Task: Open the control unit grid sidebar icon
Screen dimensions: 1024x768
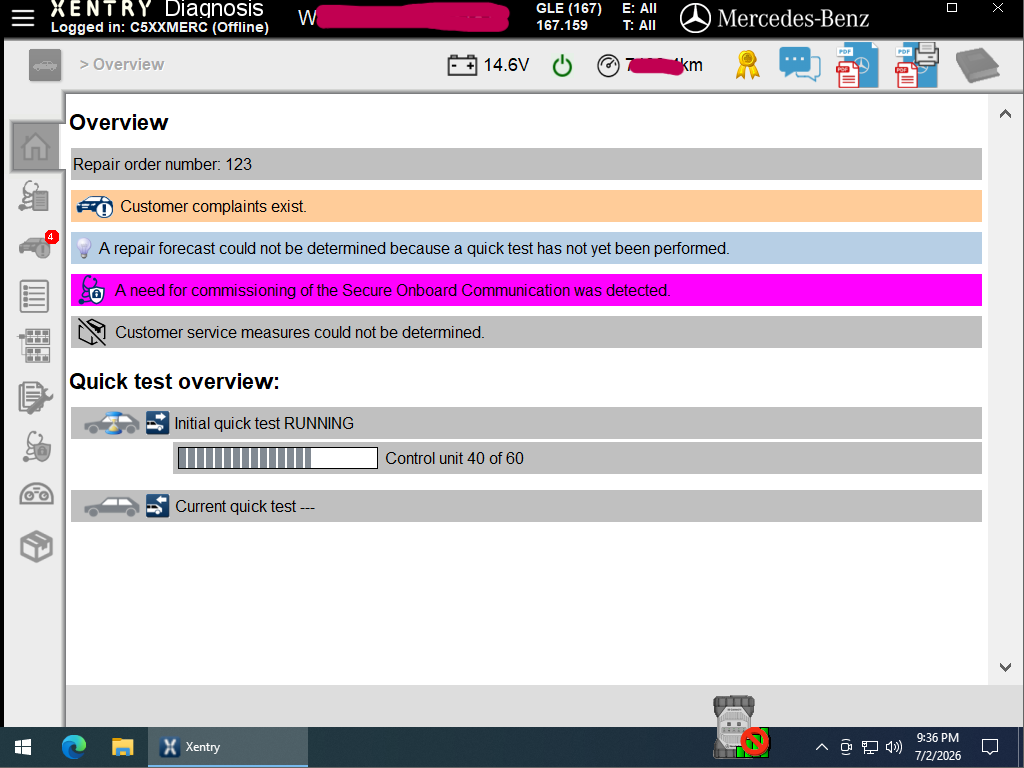Action: coord(35,346)
